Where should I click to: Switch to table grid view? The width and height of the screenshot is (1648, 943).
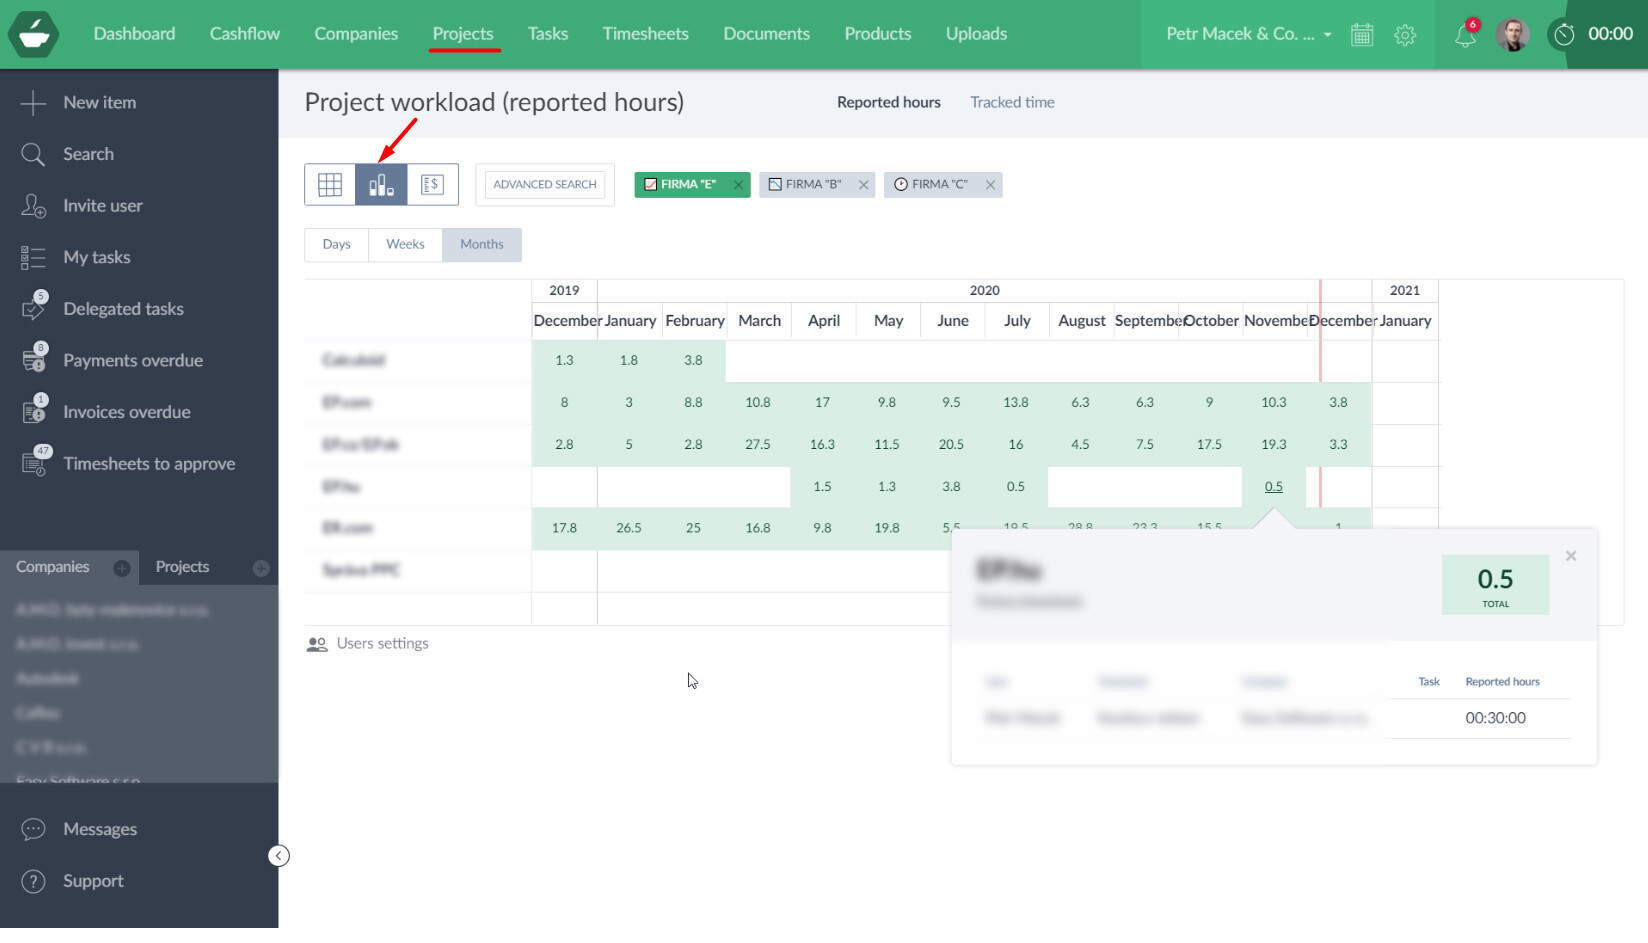330,185
